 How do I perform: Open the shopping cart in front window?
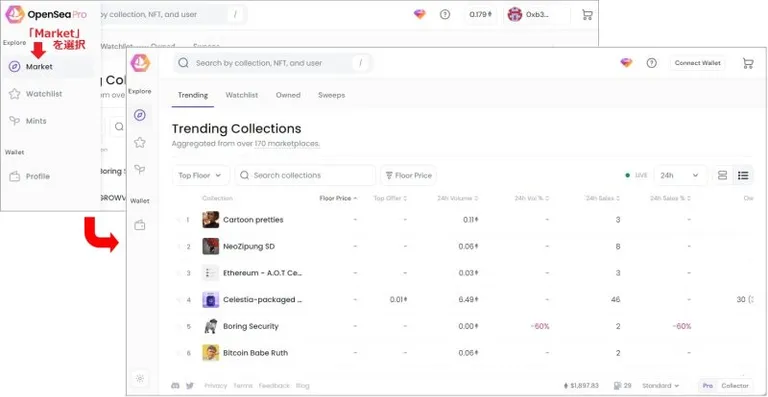pos(747,63)
